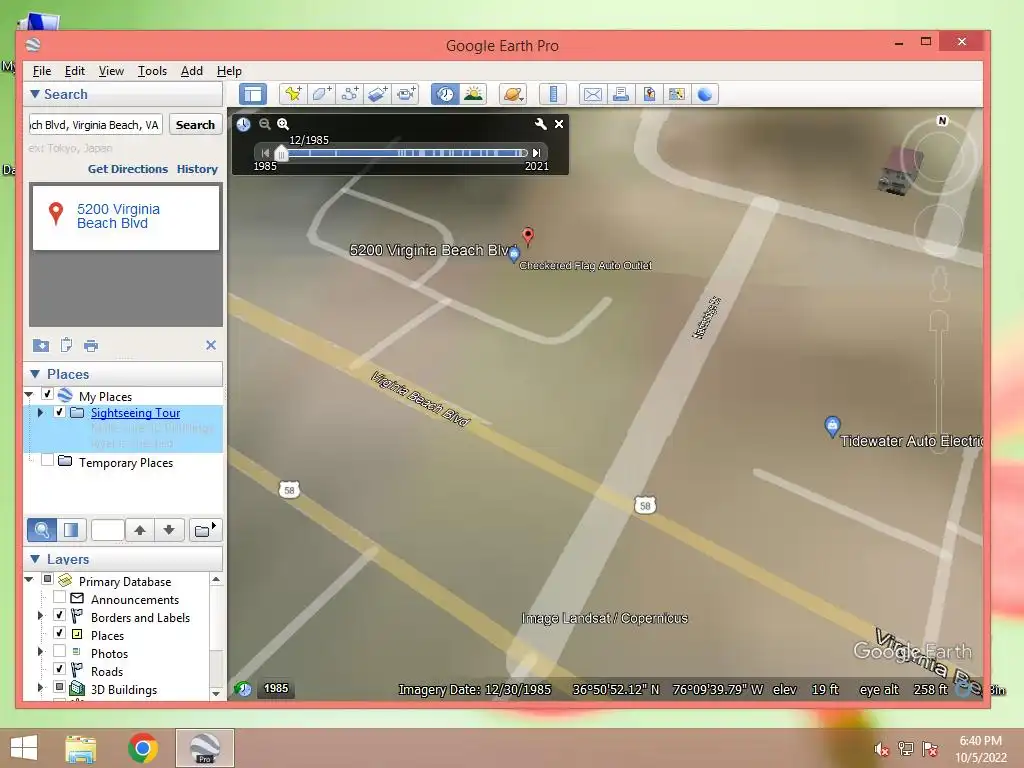Expand the Photos layer
Image resolution: width=1024 pixels, height=768 pixels.
(40, 652)
